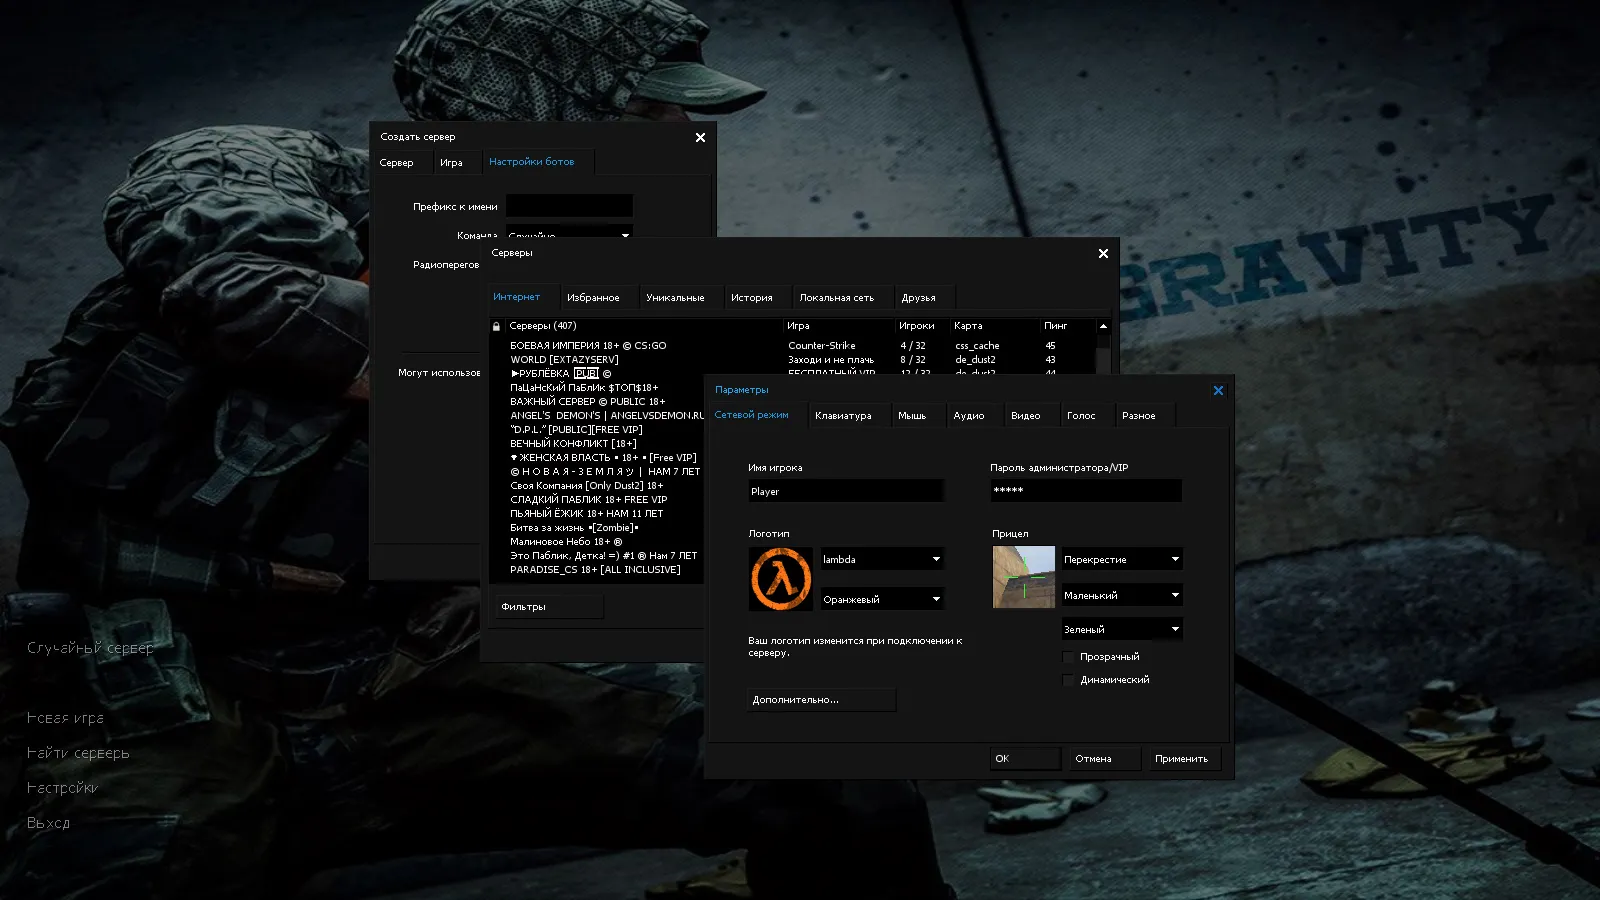Enable the Прозрачный crosshair checkbox
This screenshot has width=1600, height=900.
point(1068,657)
